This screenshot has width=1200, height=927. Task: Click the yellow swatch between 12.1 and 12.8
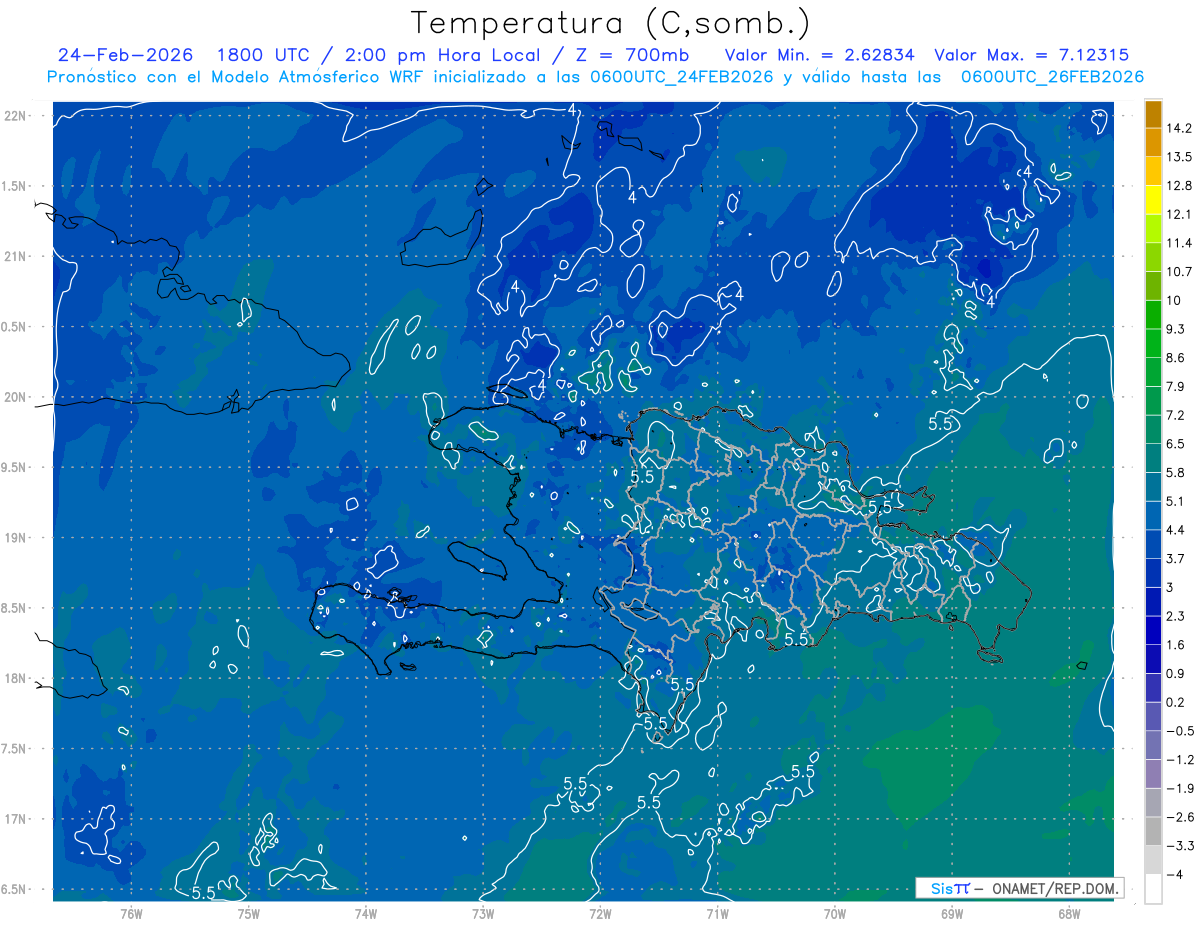coord(1153,200)
